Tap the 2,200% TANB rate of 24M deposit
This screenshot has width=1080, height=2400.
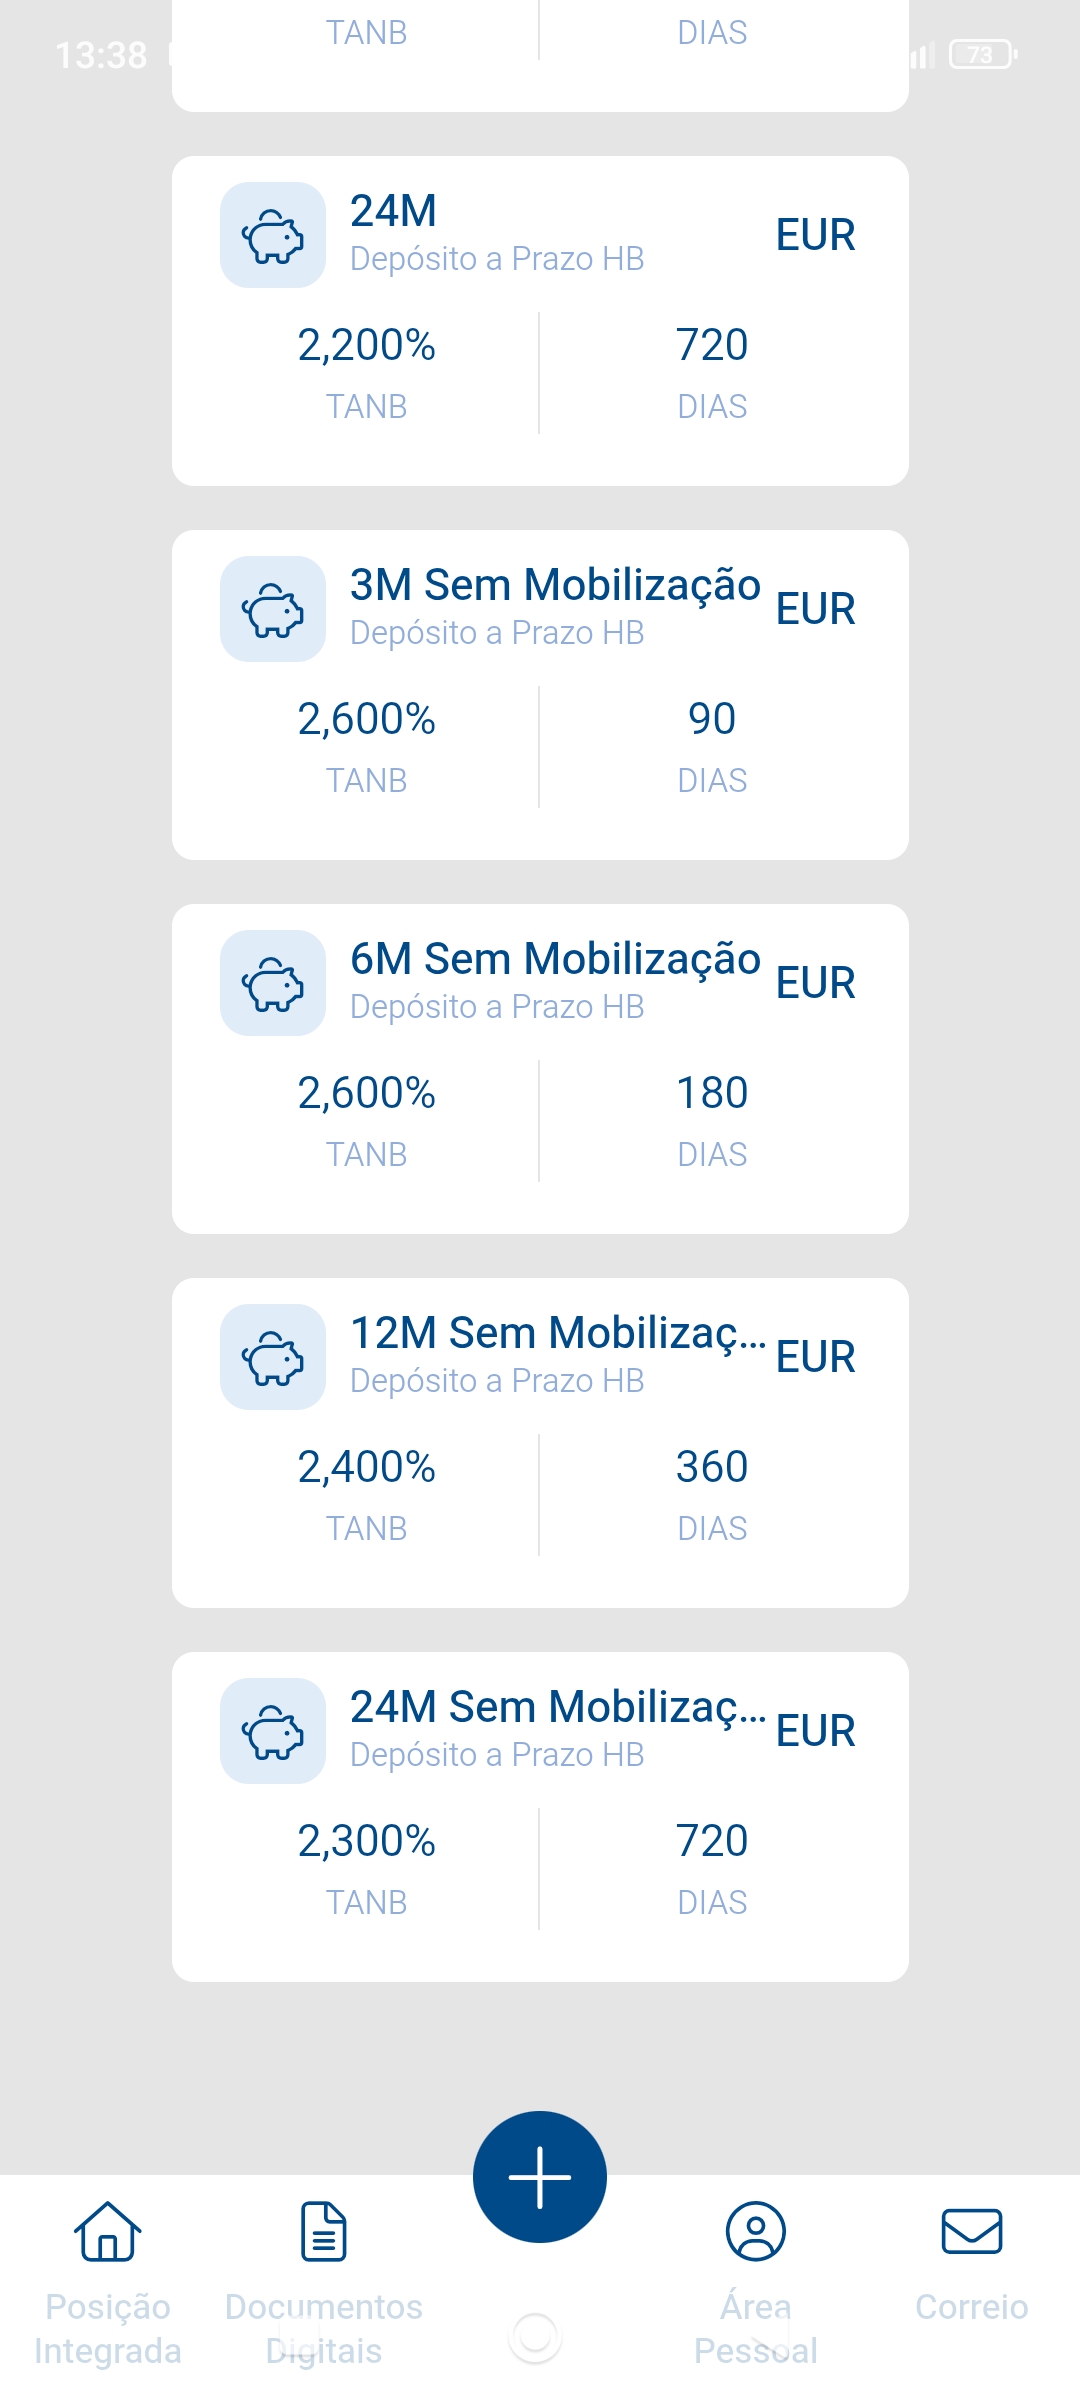[x=367, y=345]
